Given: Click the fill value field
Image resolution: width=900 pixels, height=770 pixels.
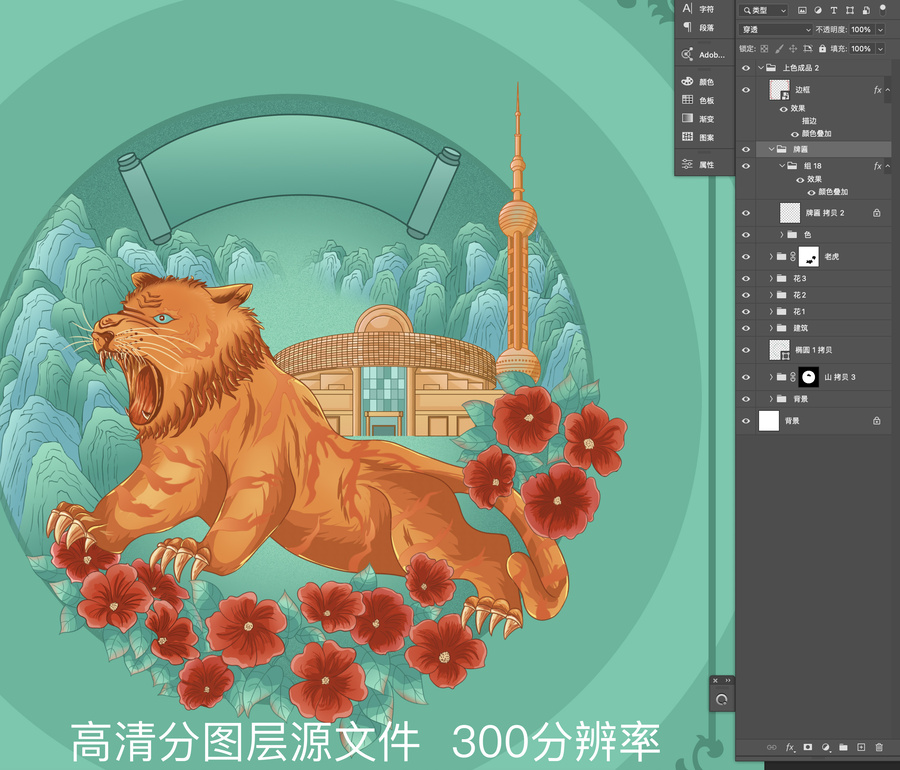Looking at the screenshot, I should (861, 49).
